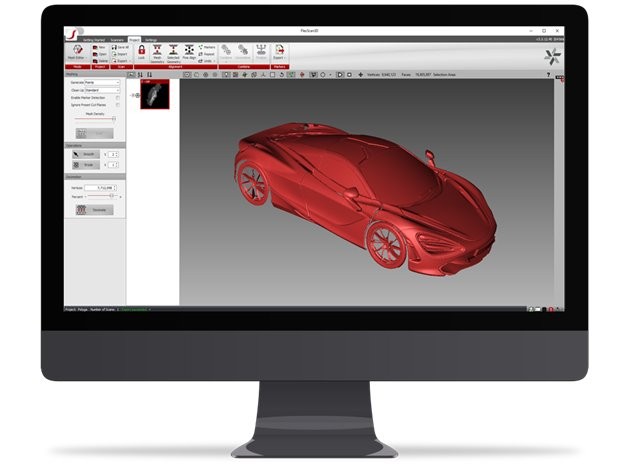Enable Marker Detection checkbox
Image resolution: width=628 pixels, height=464 pixels.
click(x=117, y=97)
